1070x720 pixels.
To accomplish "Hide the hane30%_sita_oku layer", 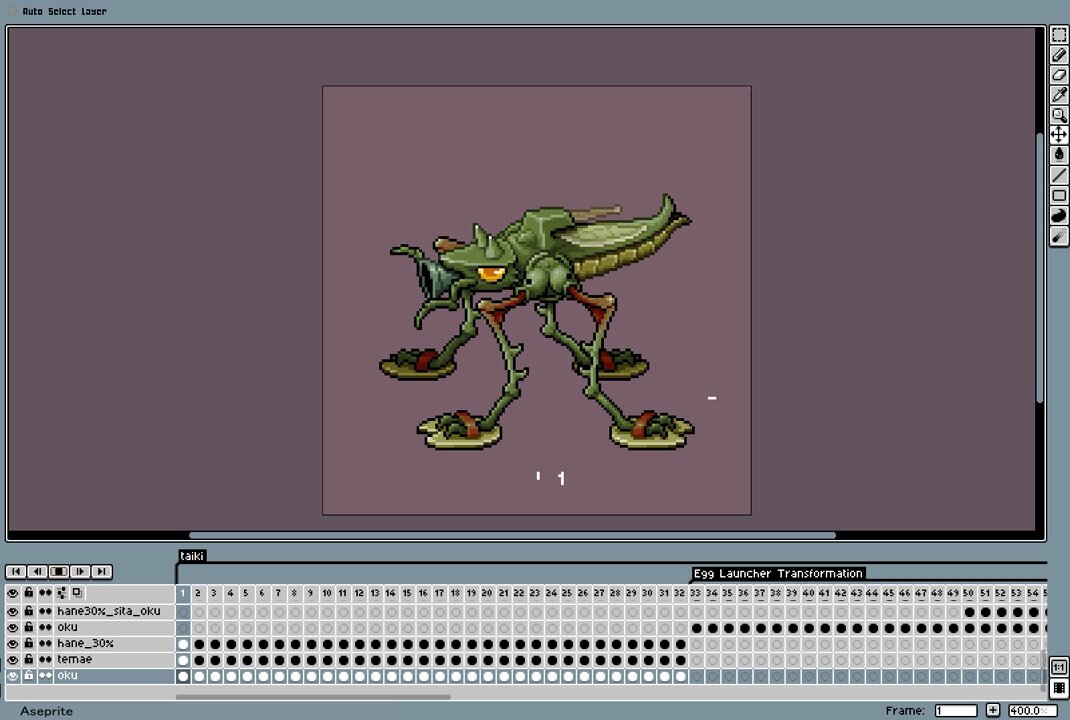I will tap(13, 611).
